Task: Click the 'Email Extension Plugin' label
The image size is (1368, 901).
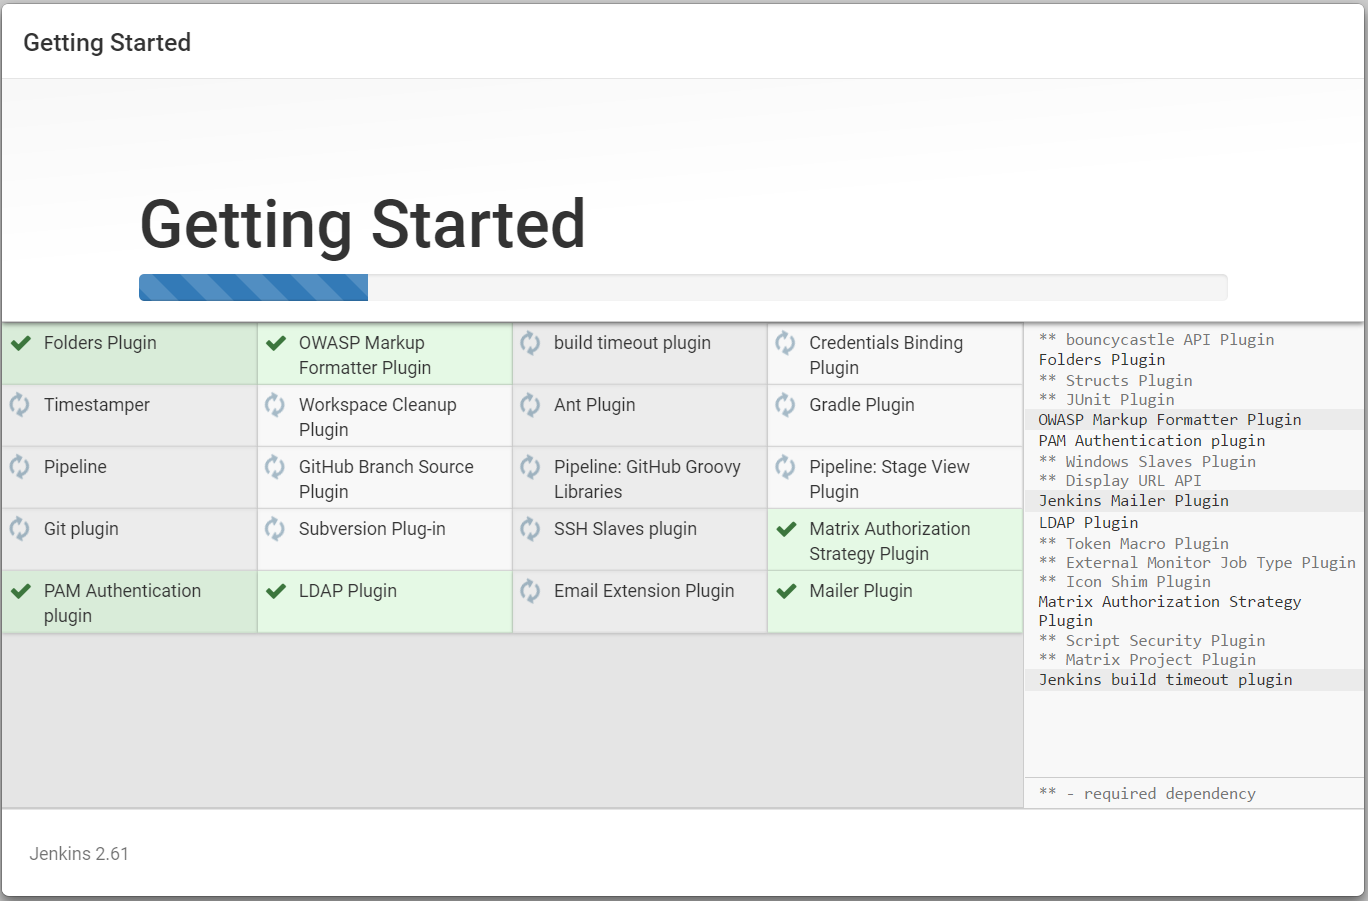Action: click(x=644, y=591)
